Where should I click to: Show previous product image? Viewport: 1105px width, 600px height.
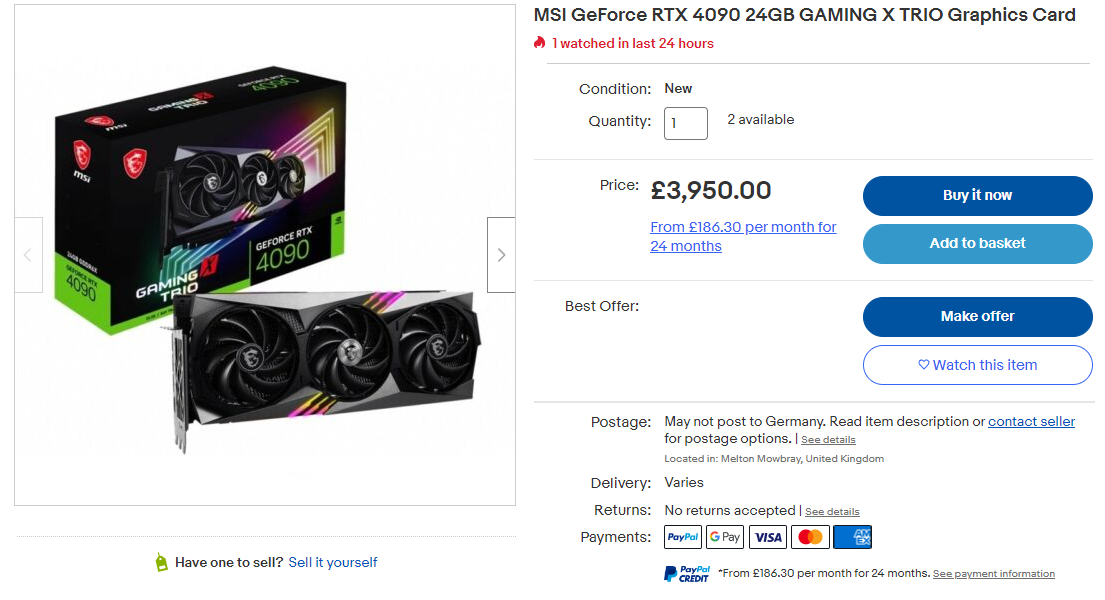[28, 255]
